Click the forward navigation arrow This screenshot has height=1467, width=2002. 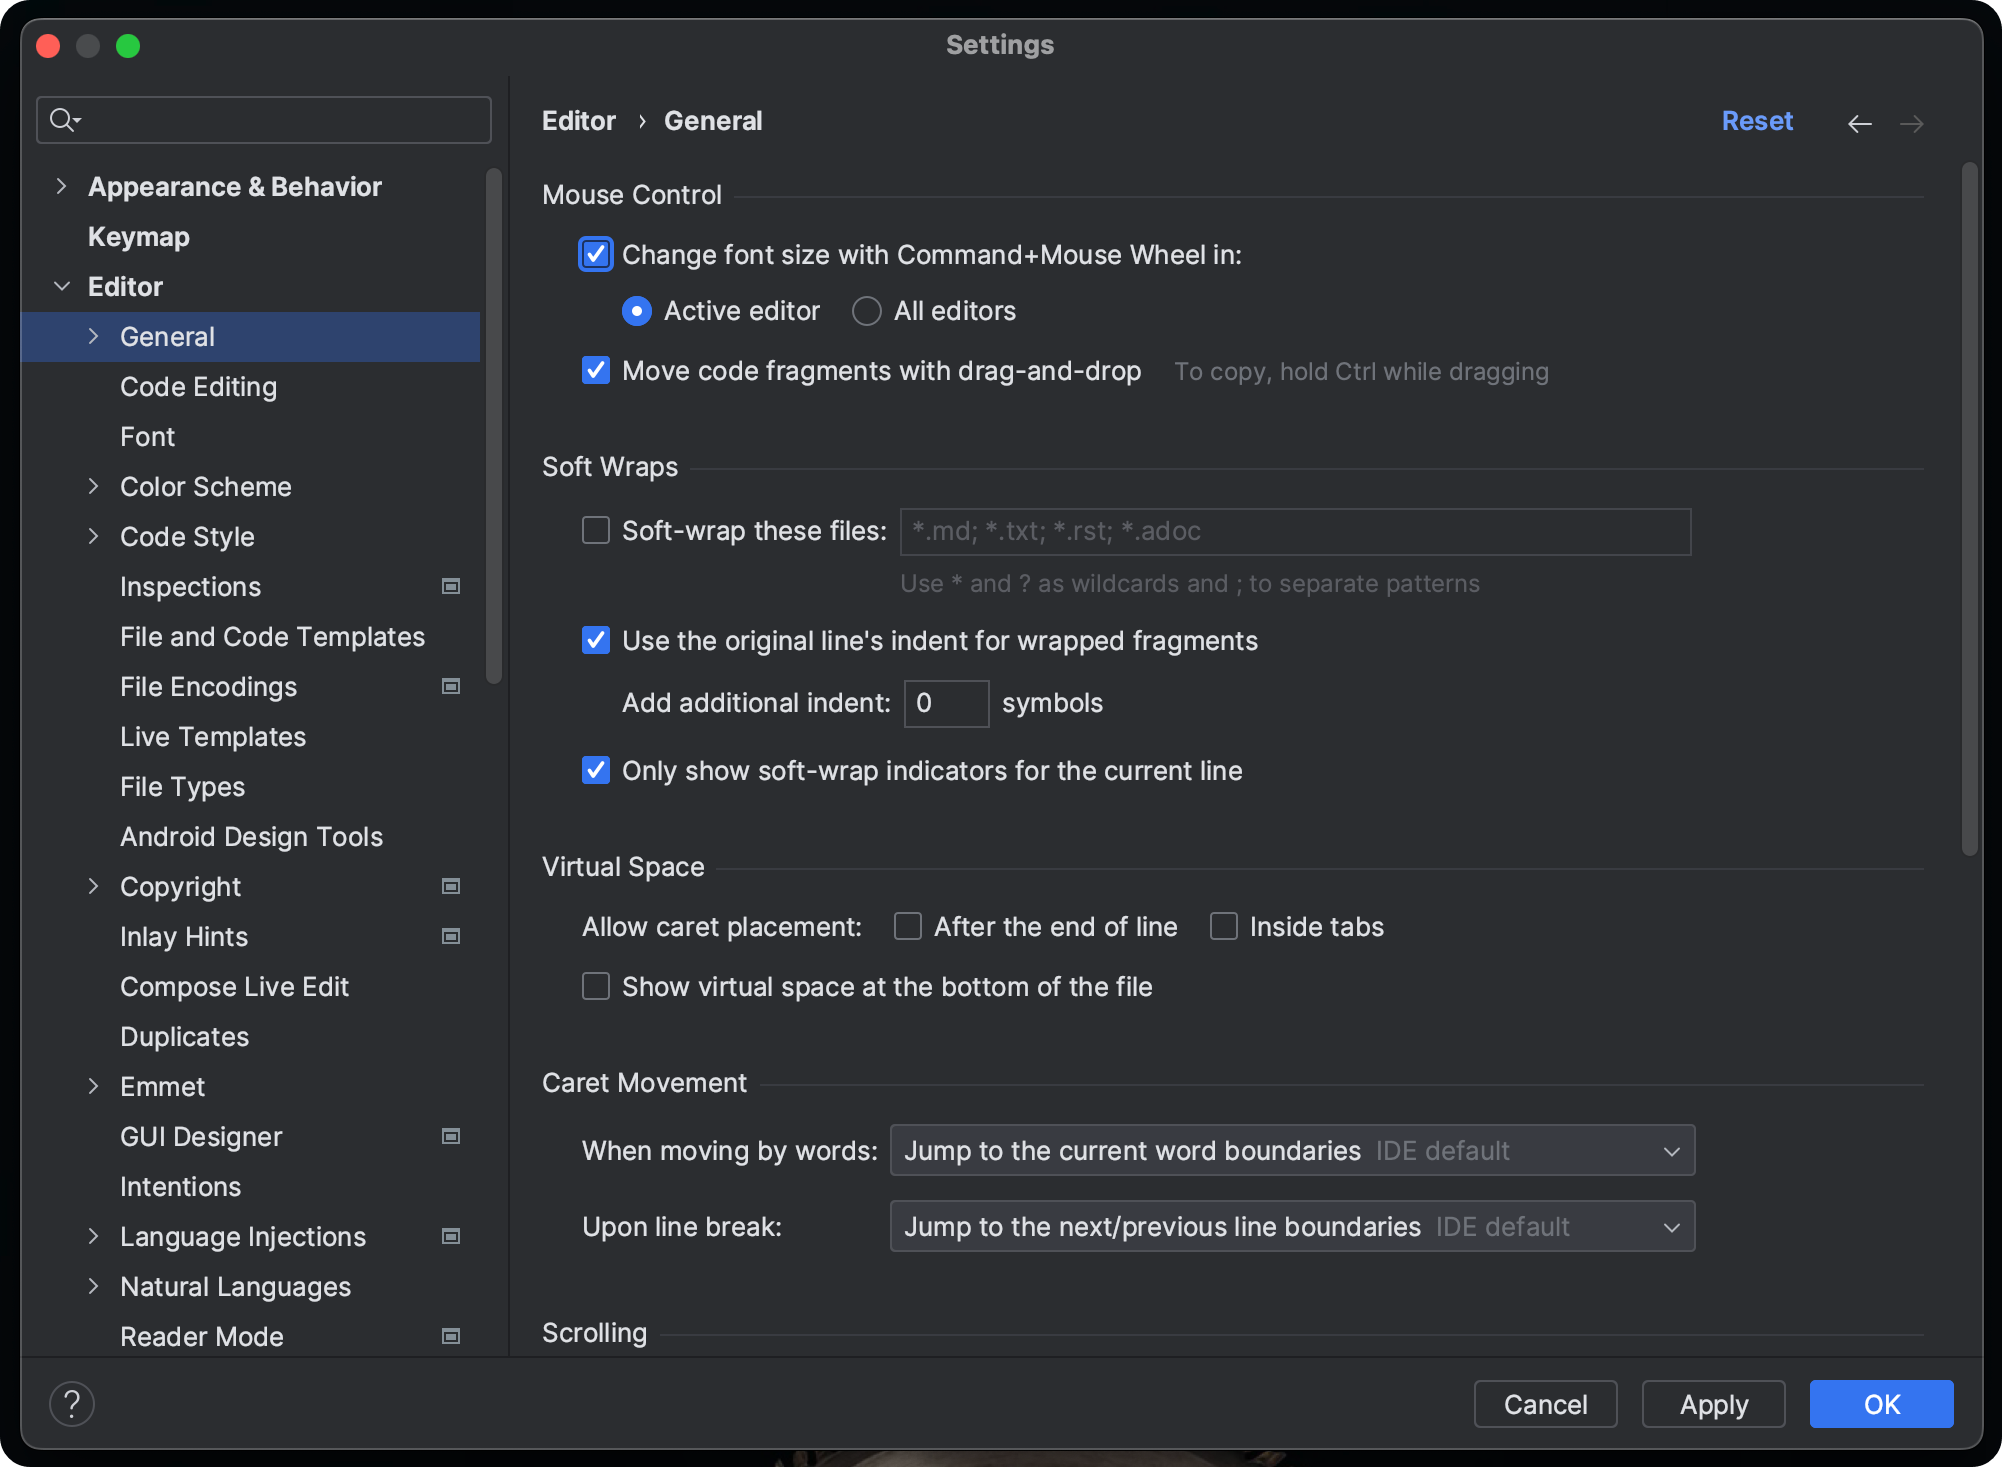pos(1911,123)
